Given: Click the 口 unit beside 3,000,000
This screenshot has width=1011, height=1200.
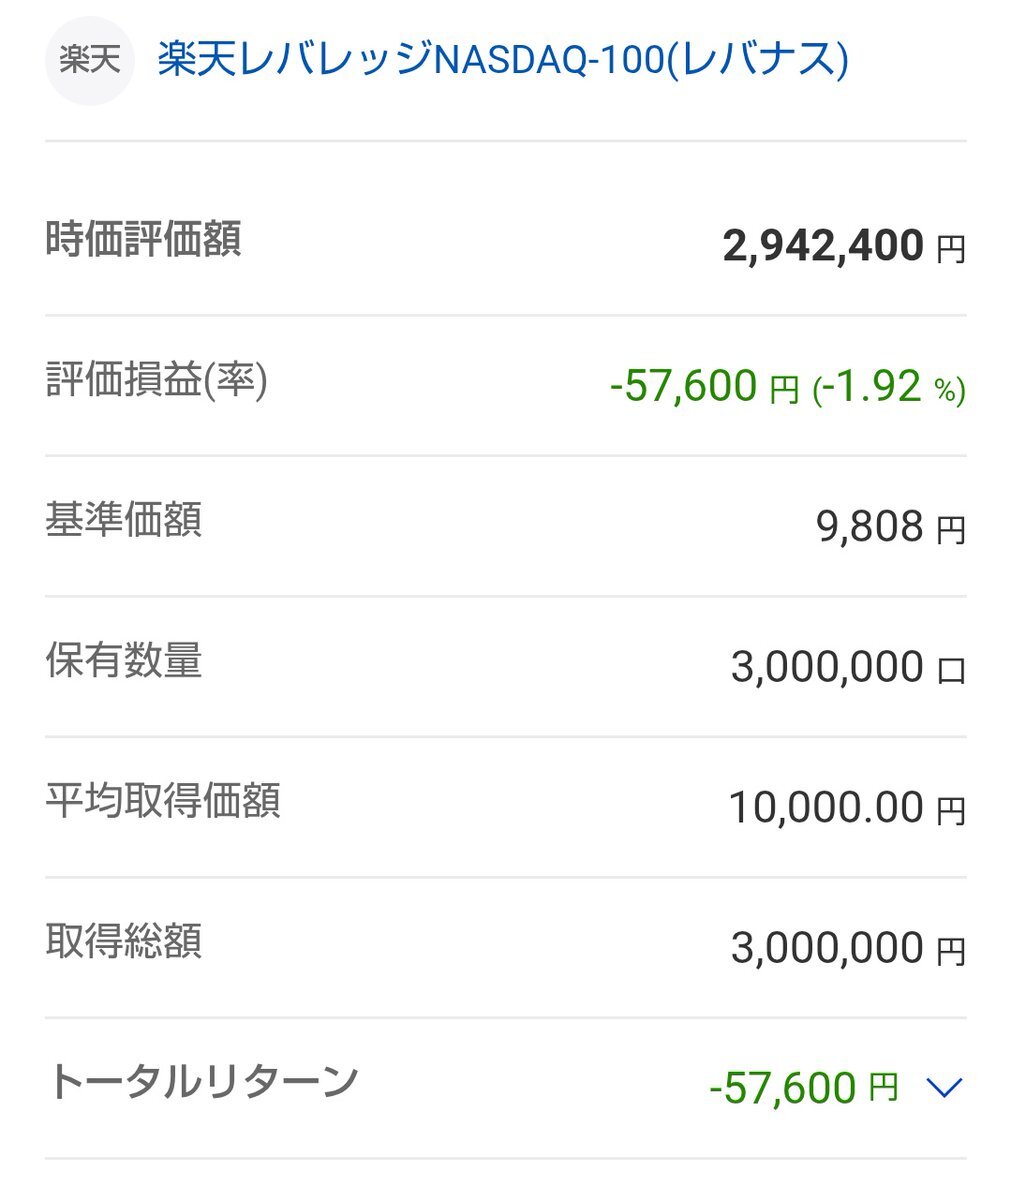Looking at the screenshot, I should click(951, 671).
